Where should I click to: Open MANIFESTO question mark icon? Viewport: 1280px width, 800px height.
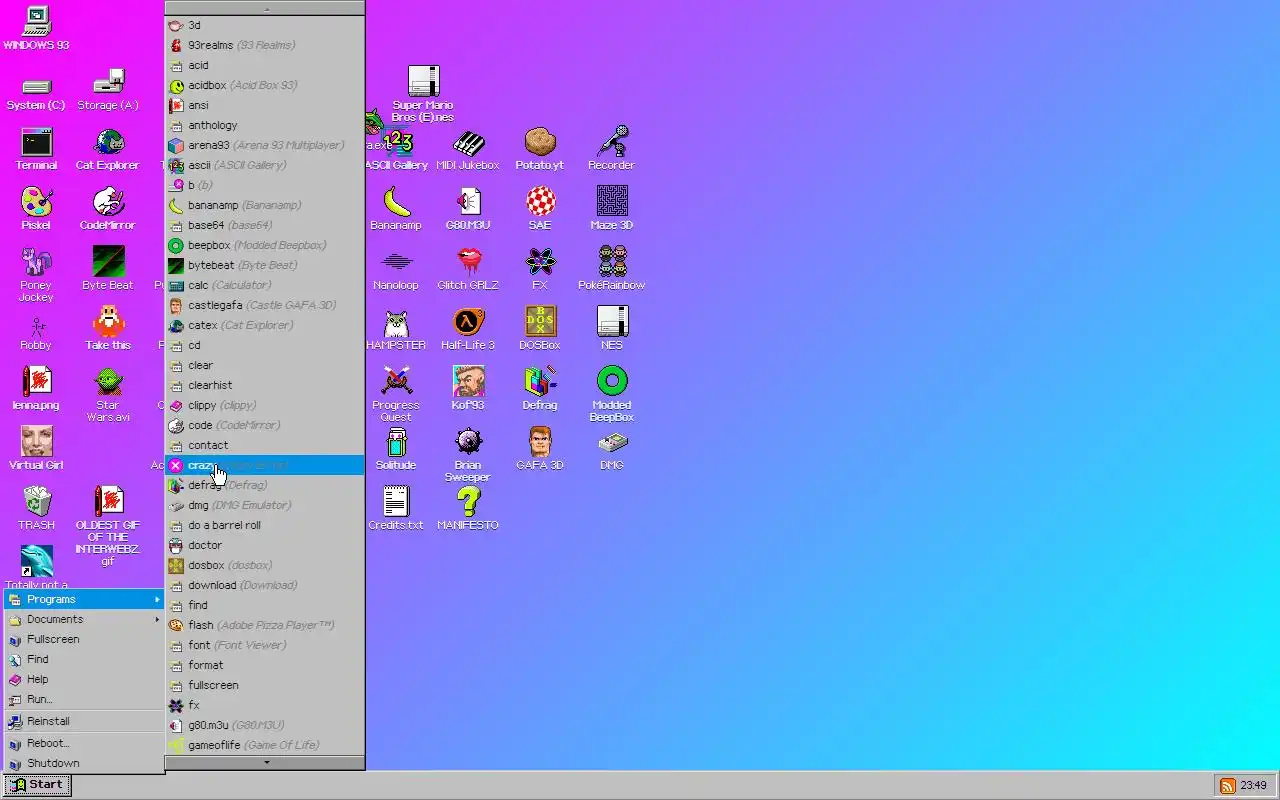[x=468, y=510]
